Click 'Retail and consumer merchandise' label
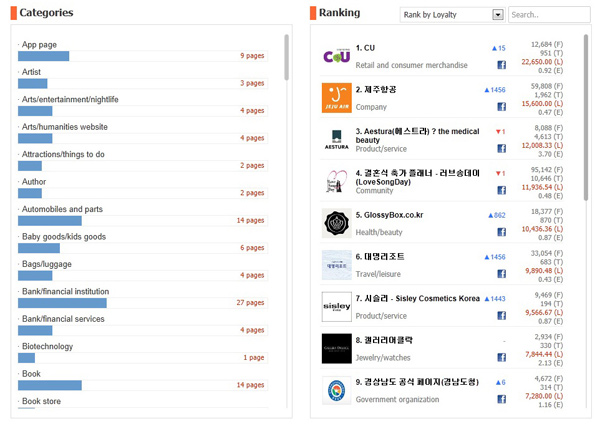Screen dimensions: 600x429 pos(411,65)
